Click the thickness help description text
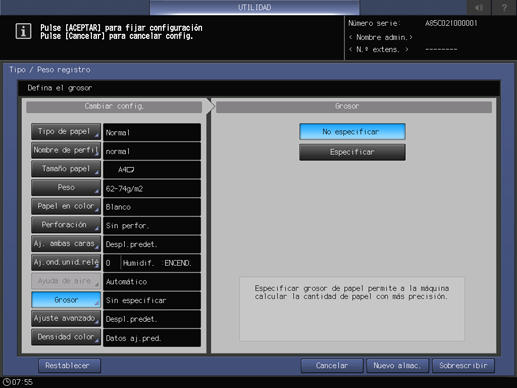 (x=352, y=292)
